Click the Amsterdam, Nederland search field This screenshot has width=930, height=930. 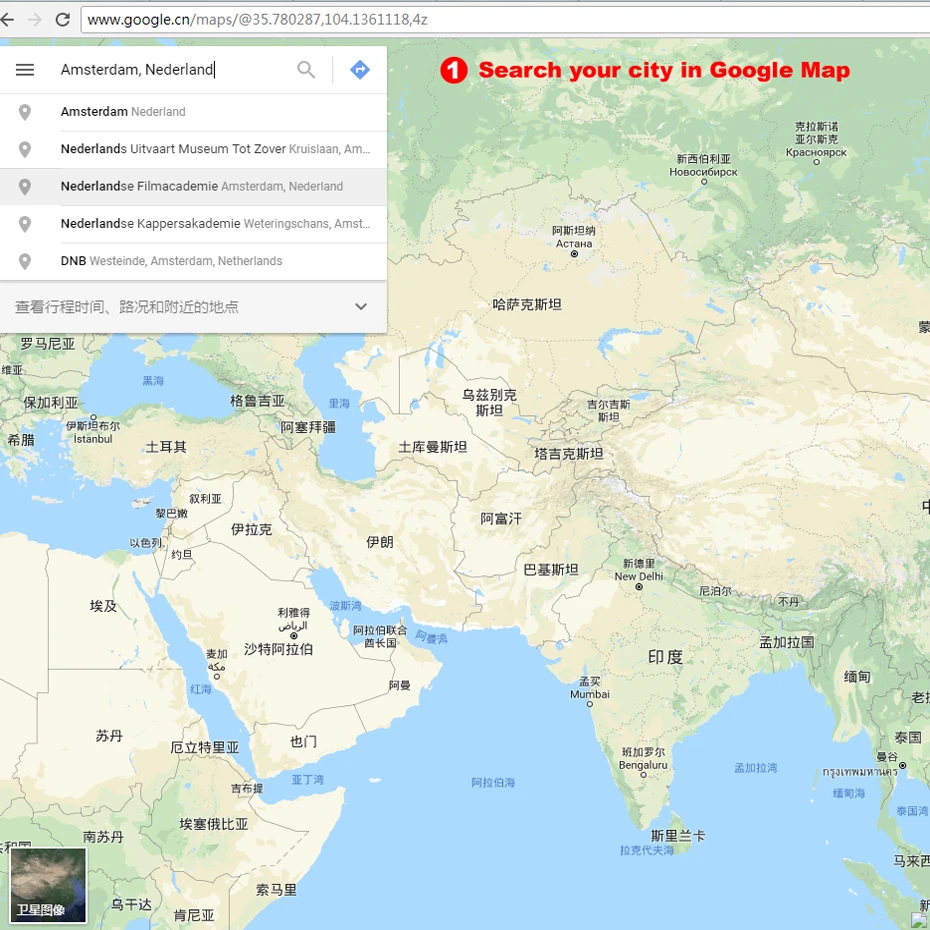(172, 70)
